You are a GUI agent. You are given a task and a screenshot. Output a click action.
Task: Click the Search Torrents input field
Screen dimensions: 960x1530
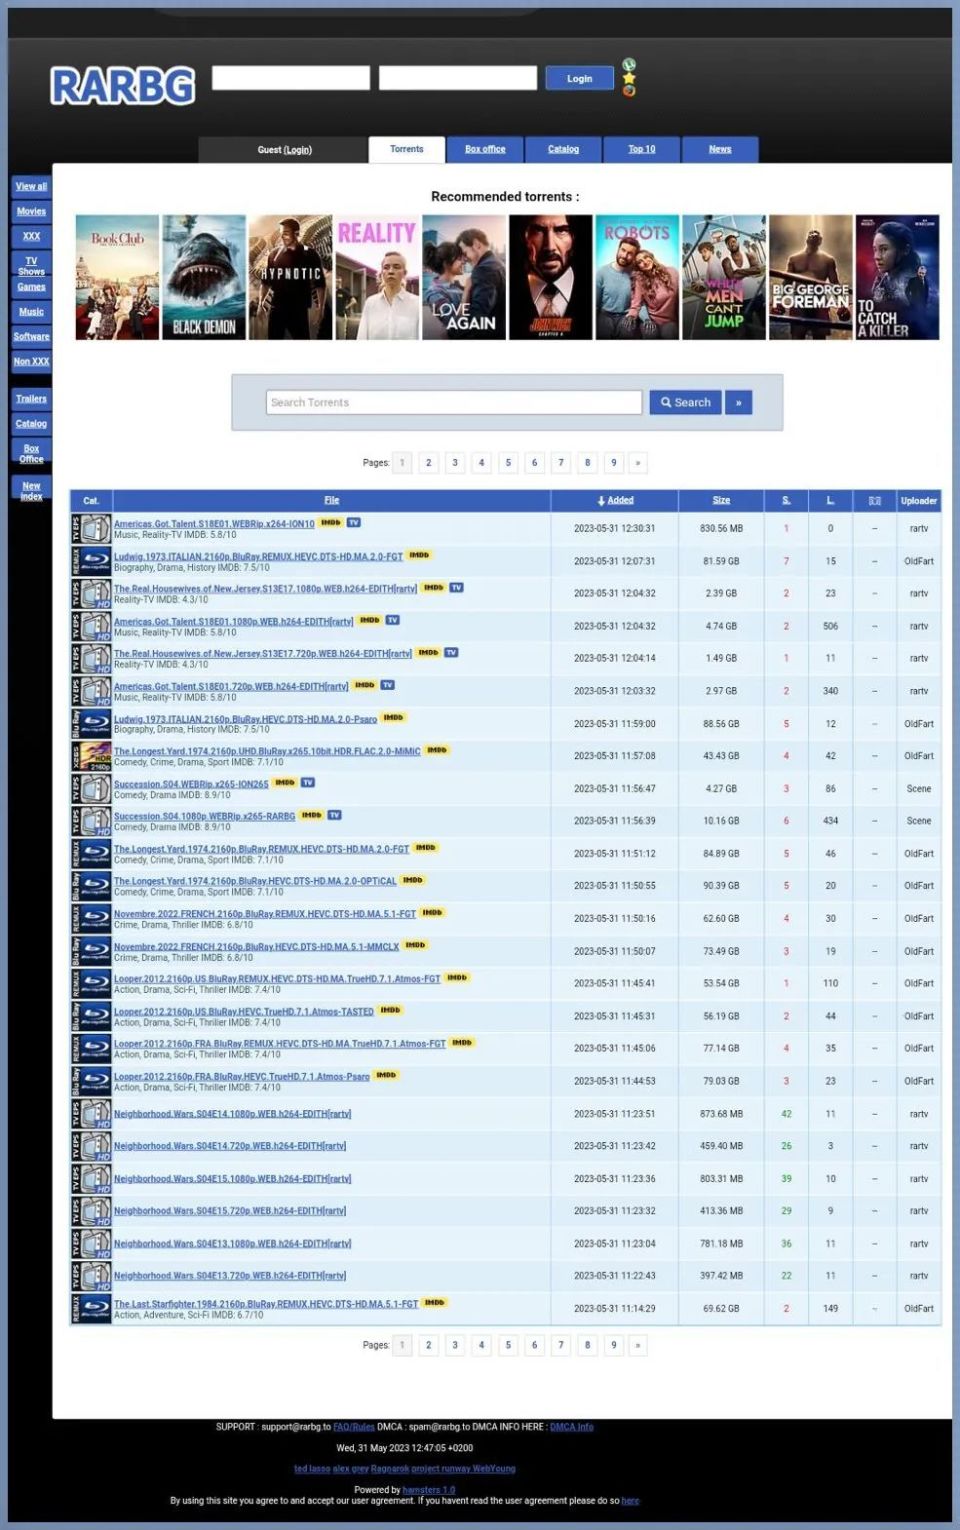pos(454,403)
